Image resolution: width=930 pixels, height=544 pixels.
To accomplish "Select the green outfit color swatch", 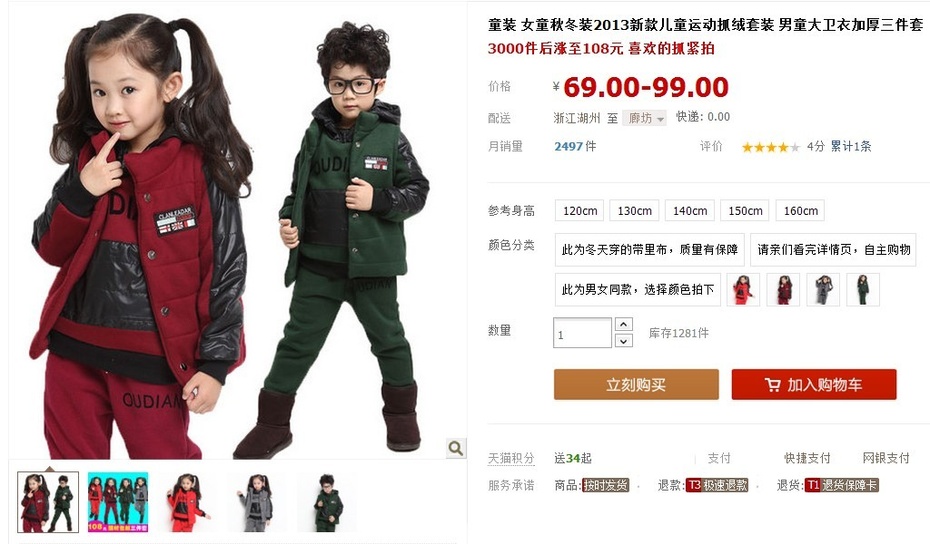I will (863, 290).
